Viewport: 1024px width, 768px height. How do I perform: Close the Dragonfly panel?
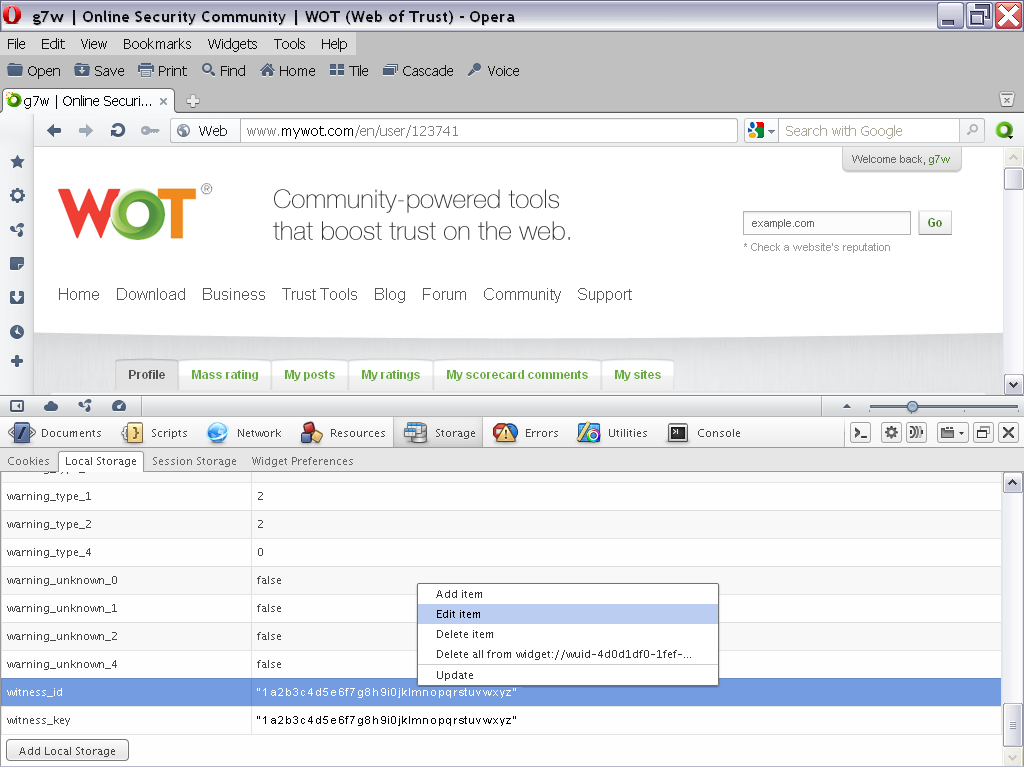[x=1008, y=432]
